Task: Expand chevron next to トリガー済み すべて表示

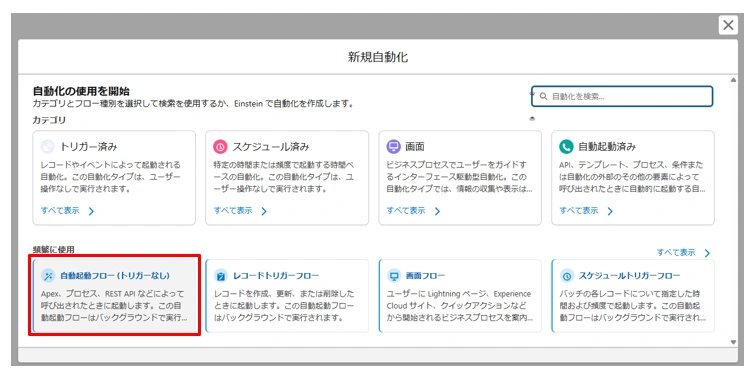Action: 91,211
